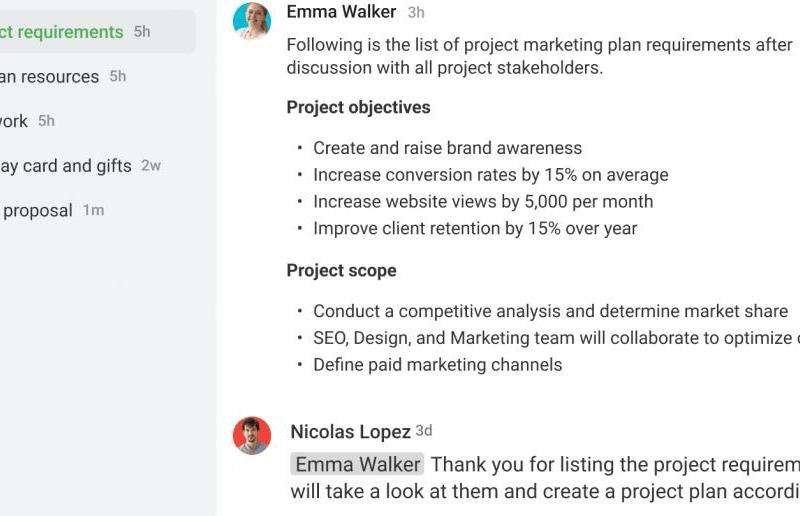Click the 'Increase conversion rates' bullet item
Screen dimensions: 800x516
click(491, 175)
